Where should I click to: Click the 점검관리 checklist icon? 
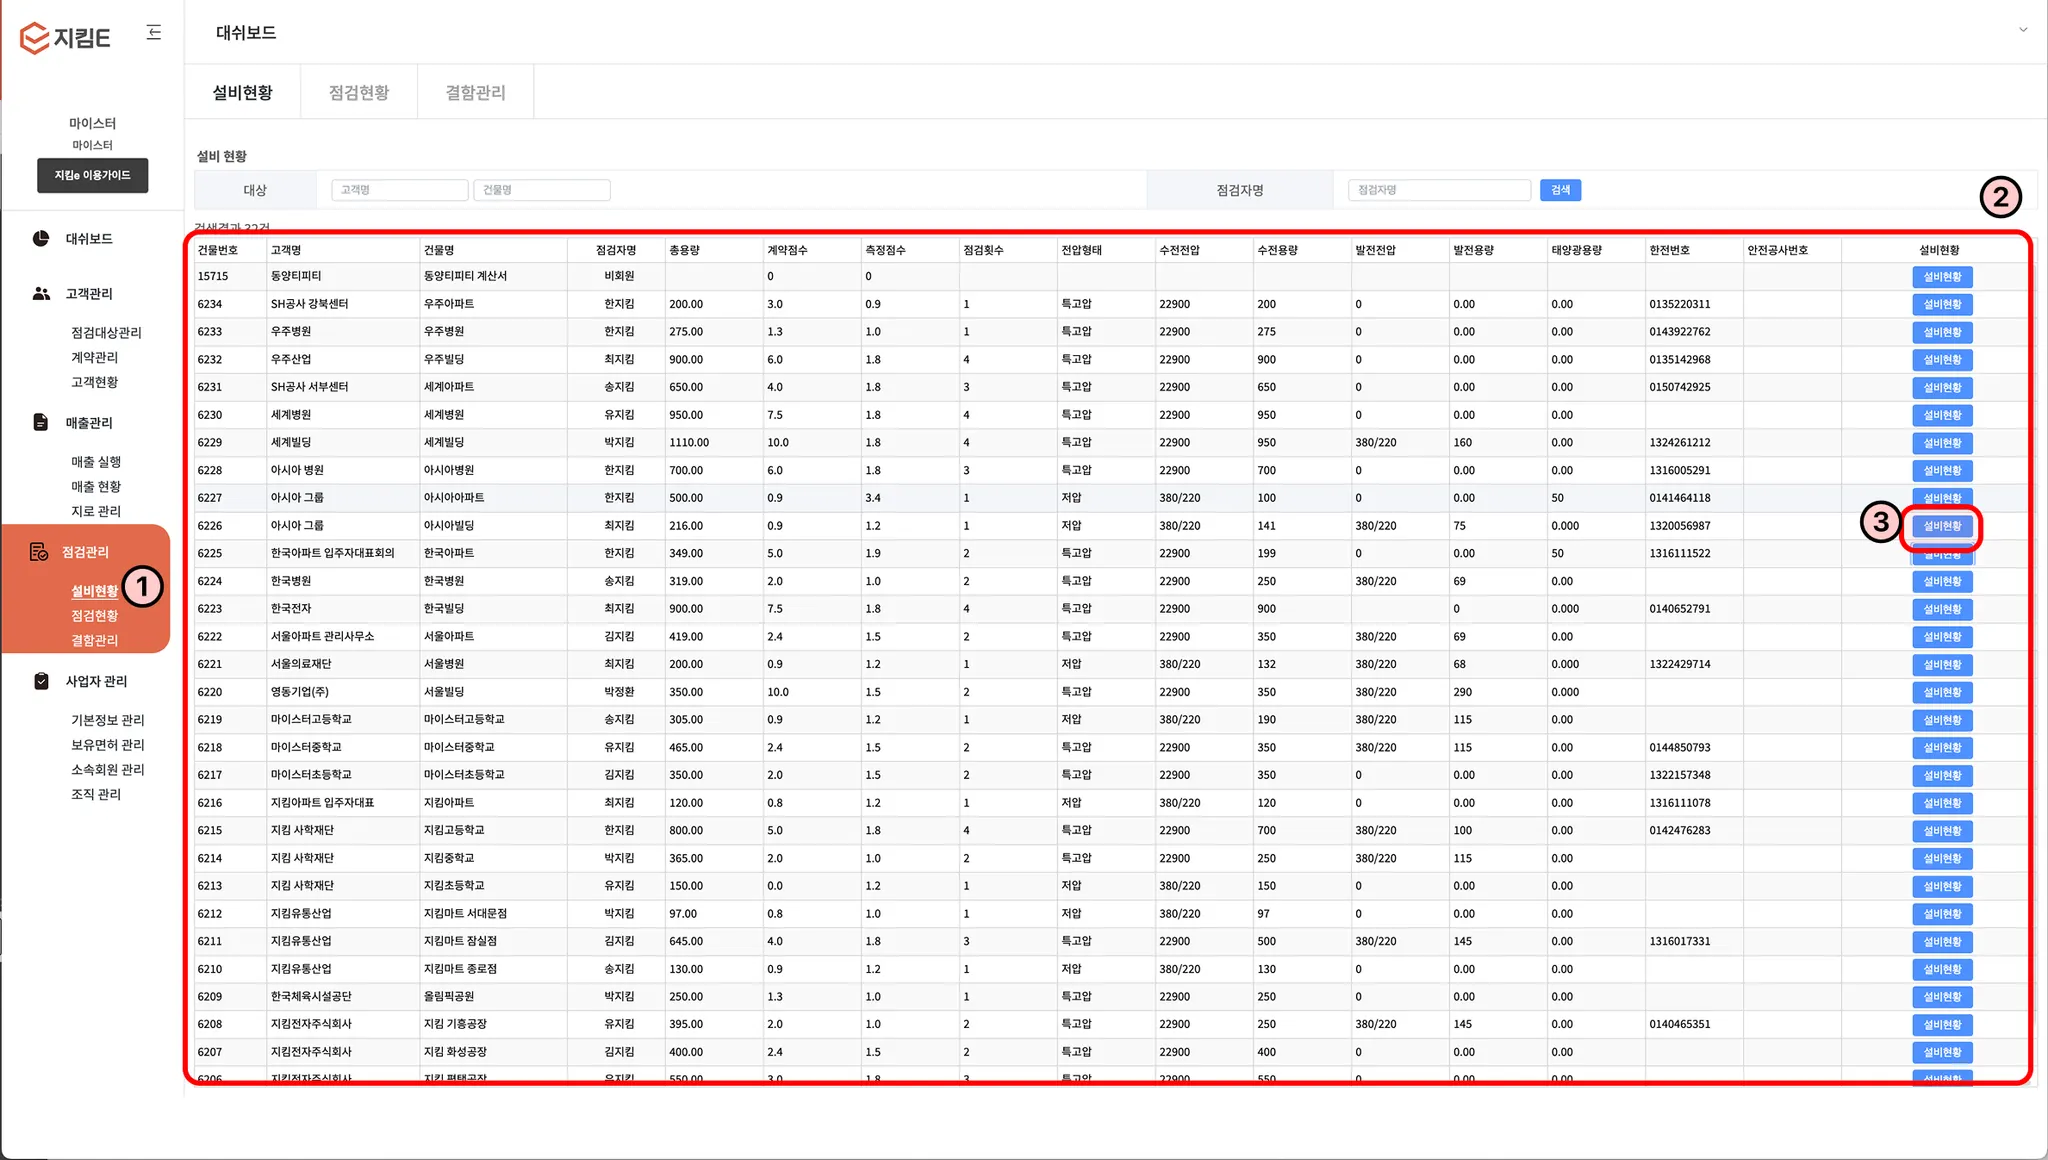[x=39, y=551]
